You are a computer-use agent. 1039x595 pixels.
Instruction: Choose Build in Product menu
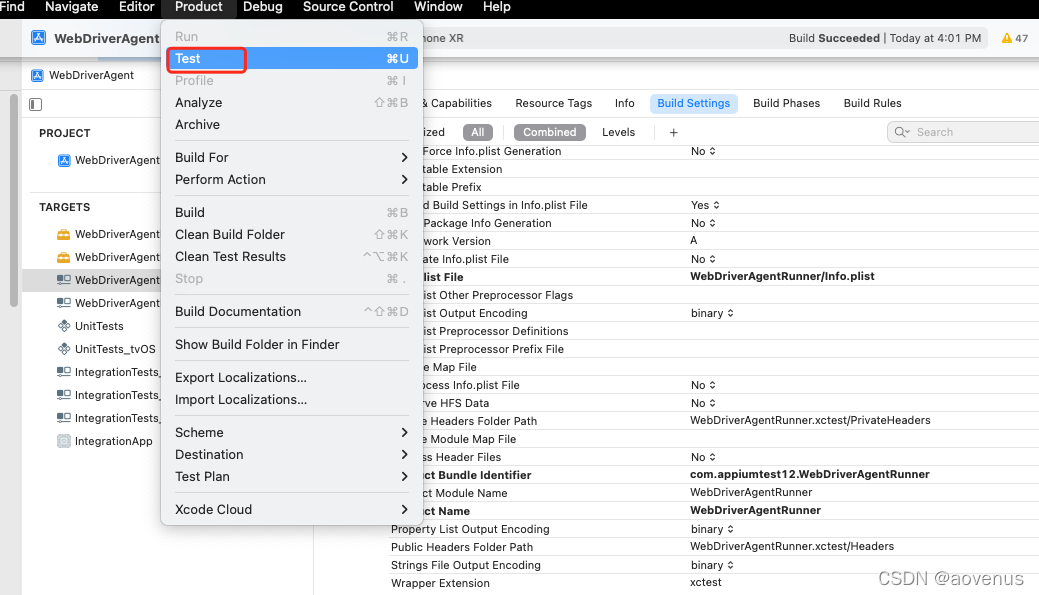pyautogui.click(x=292, y=213)
